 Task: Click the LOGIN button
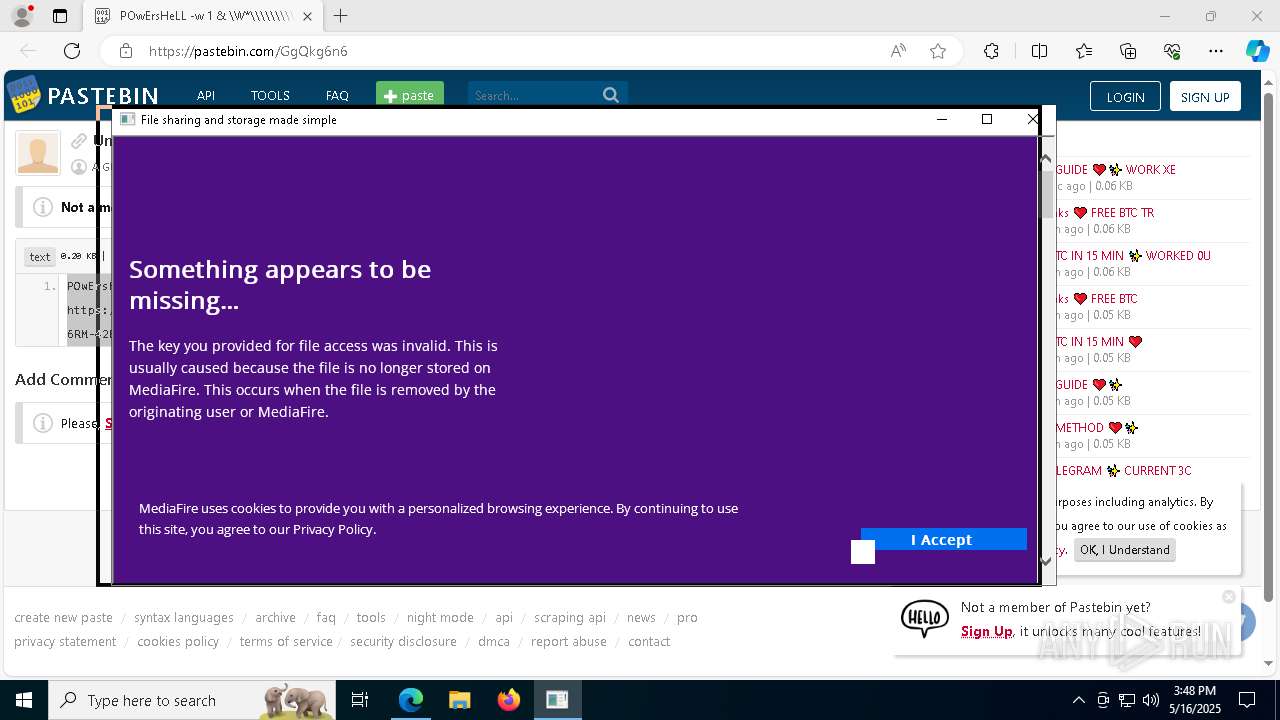(x=1125, y=96)
